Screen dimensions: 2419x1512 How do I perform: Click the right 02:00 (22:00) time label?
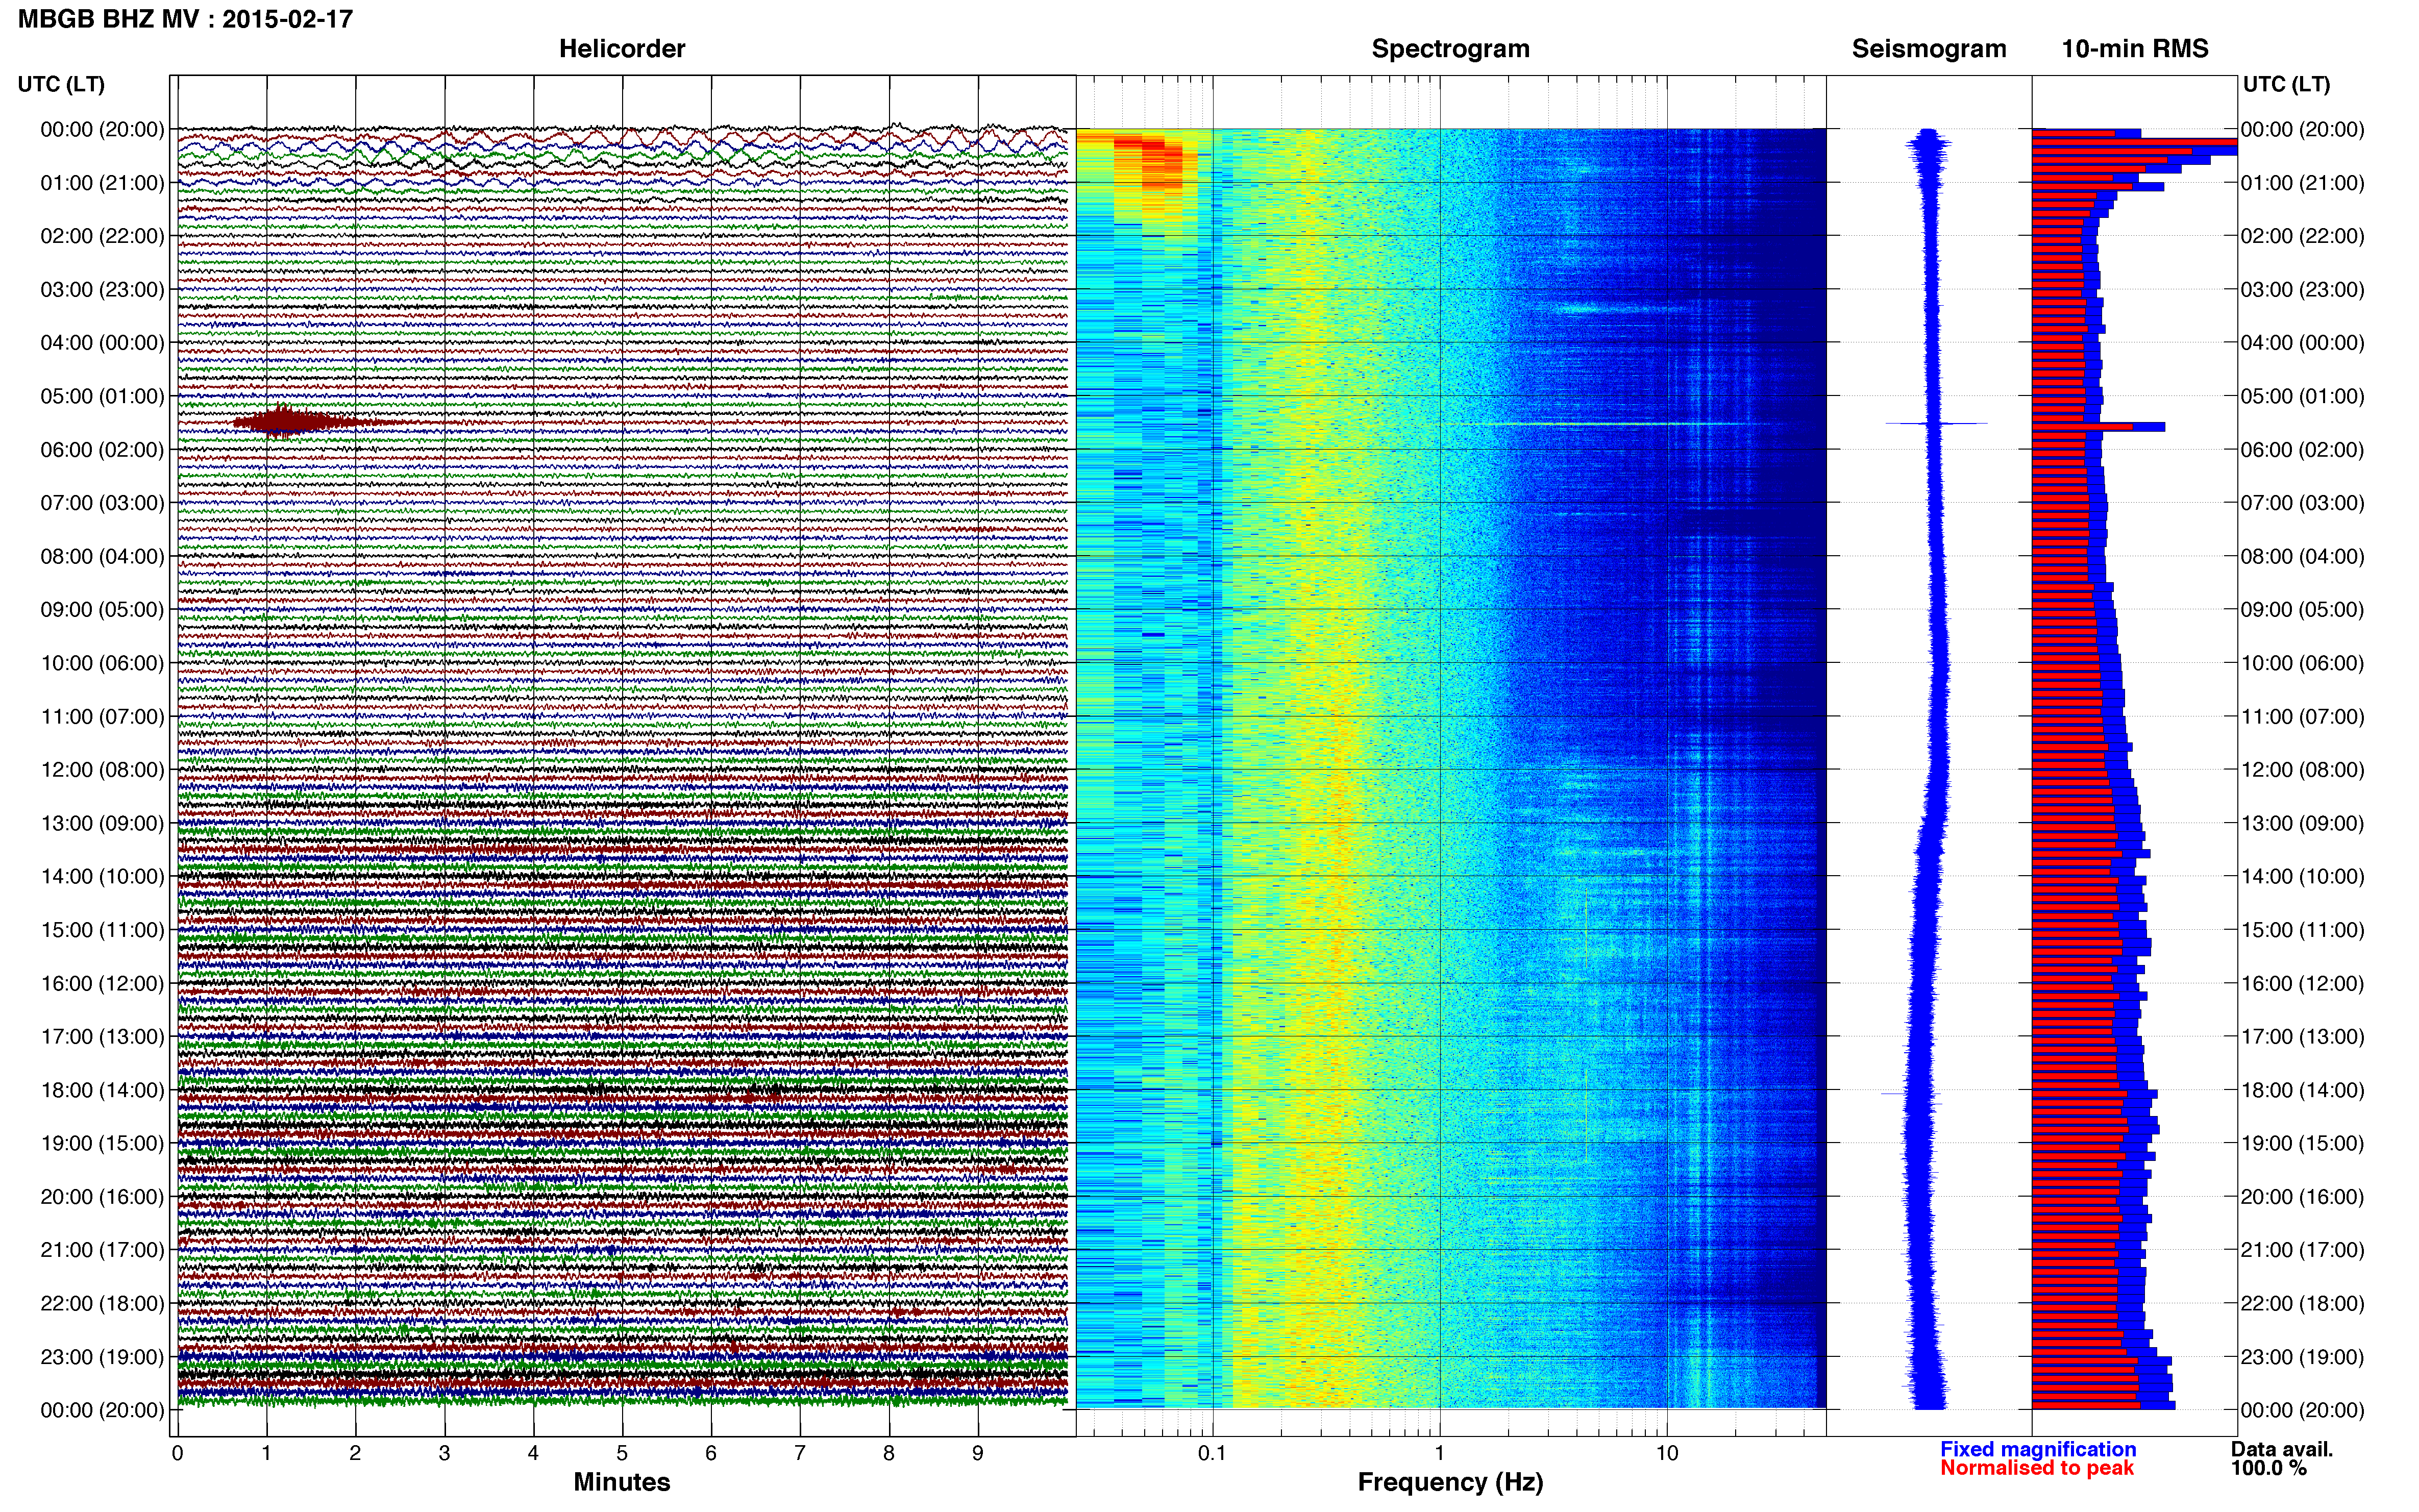(x=2302, y=236)
